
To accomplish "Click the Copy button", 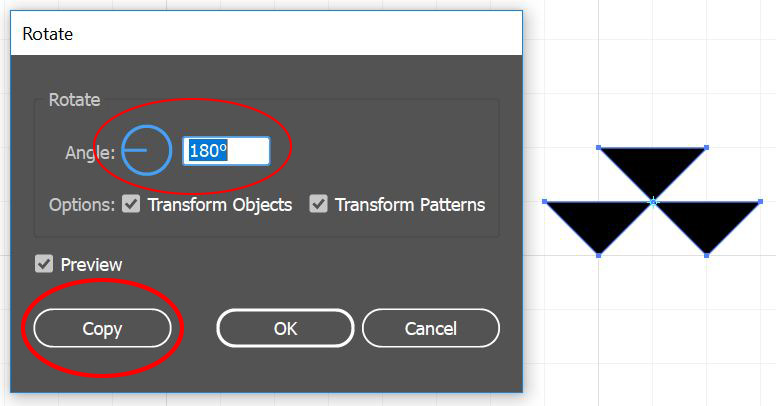I will (x=102, y=328).
